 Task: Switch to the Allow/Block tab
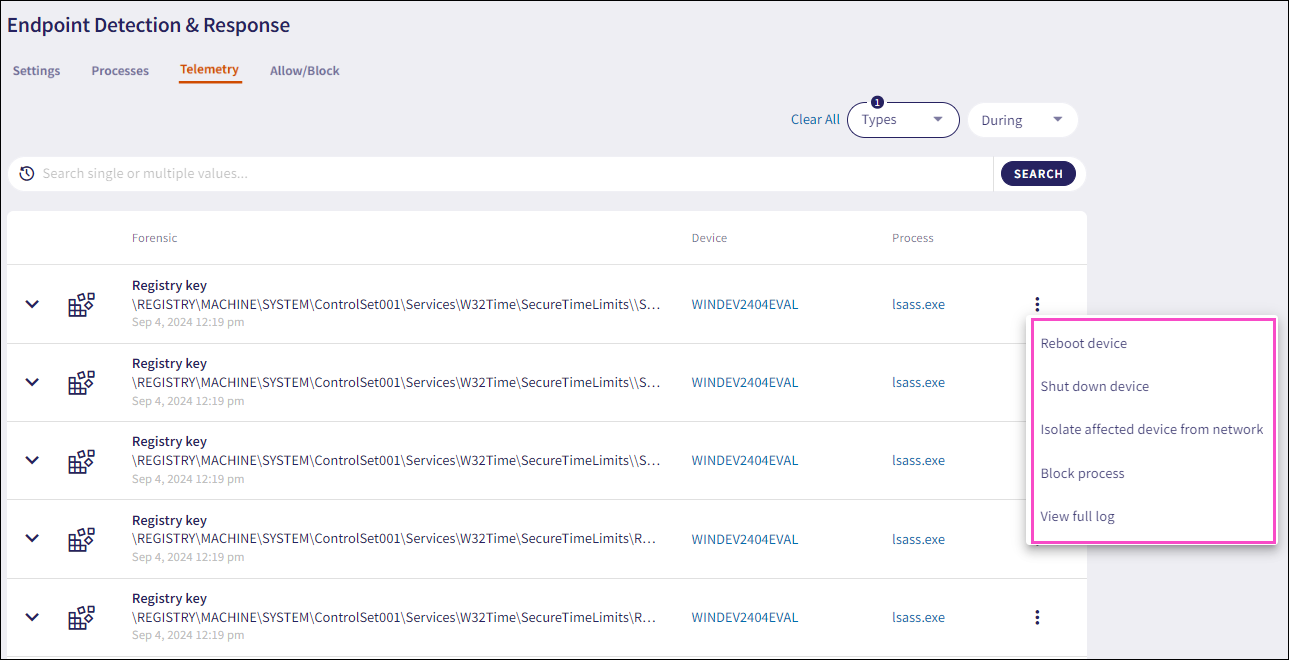pyautogui.click(x=304, y=71)
